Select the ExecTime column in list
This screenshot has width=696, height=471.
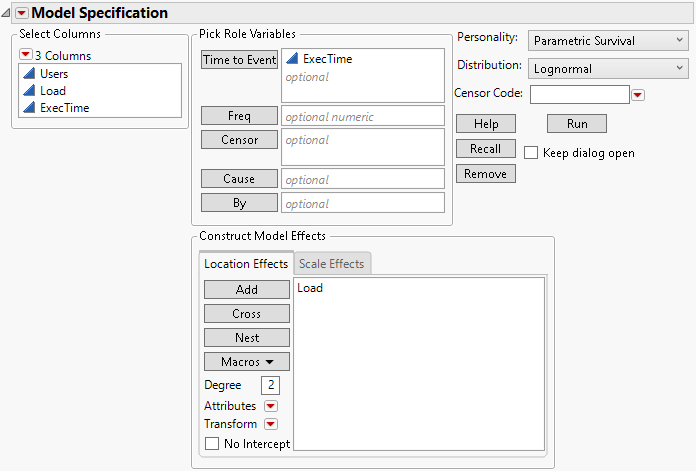click(x=64, y=108)
